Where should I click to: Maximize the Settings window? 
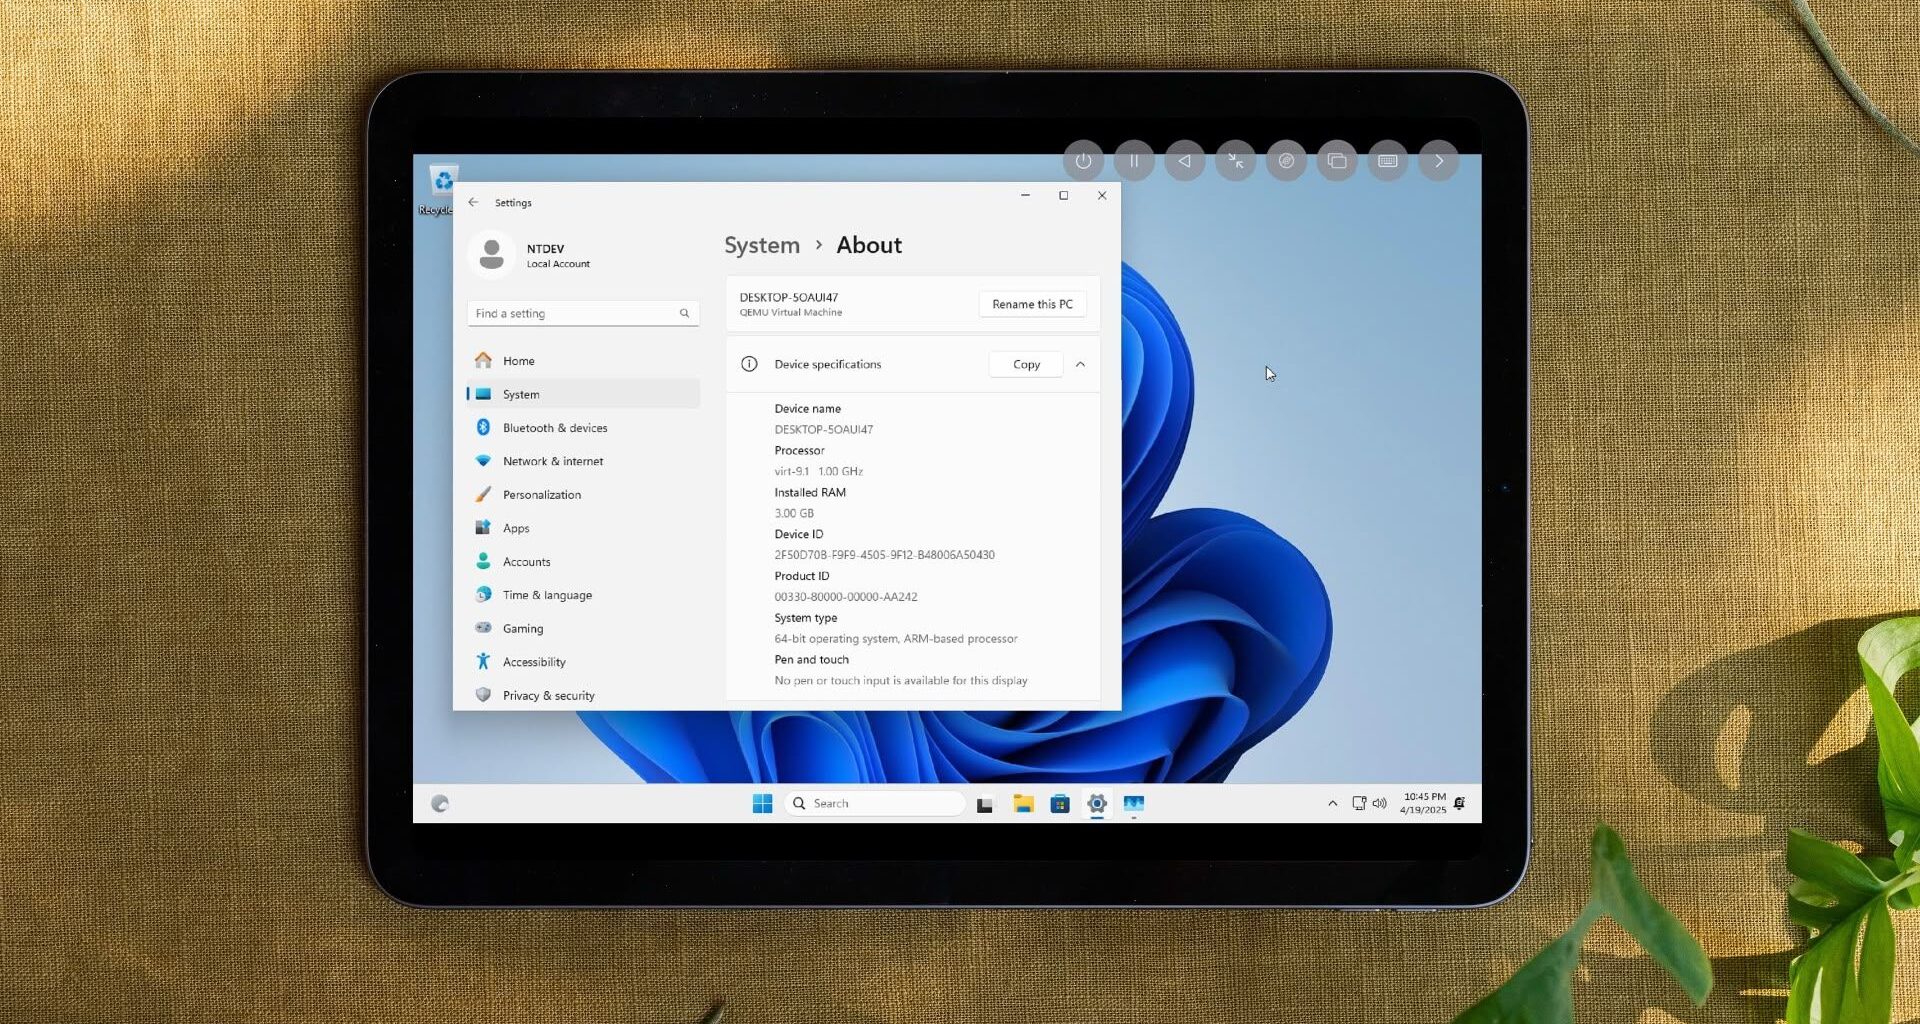[x=1063, y=196]
